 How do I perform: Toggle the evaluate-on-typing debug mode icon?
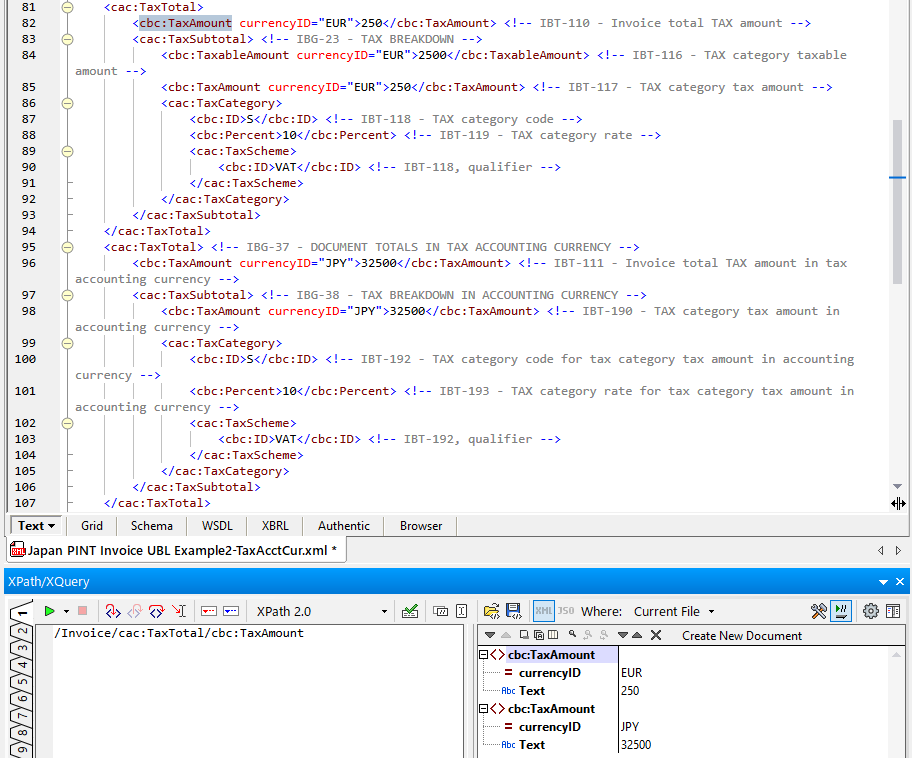point(841,611)
